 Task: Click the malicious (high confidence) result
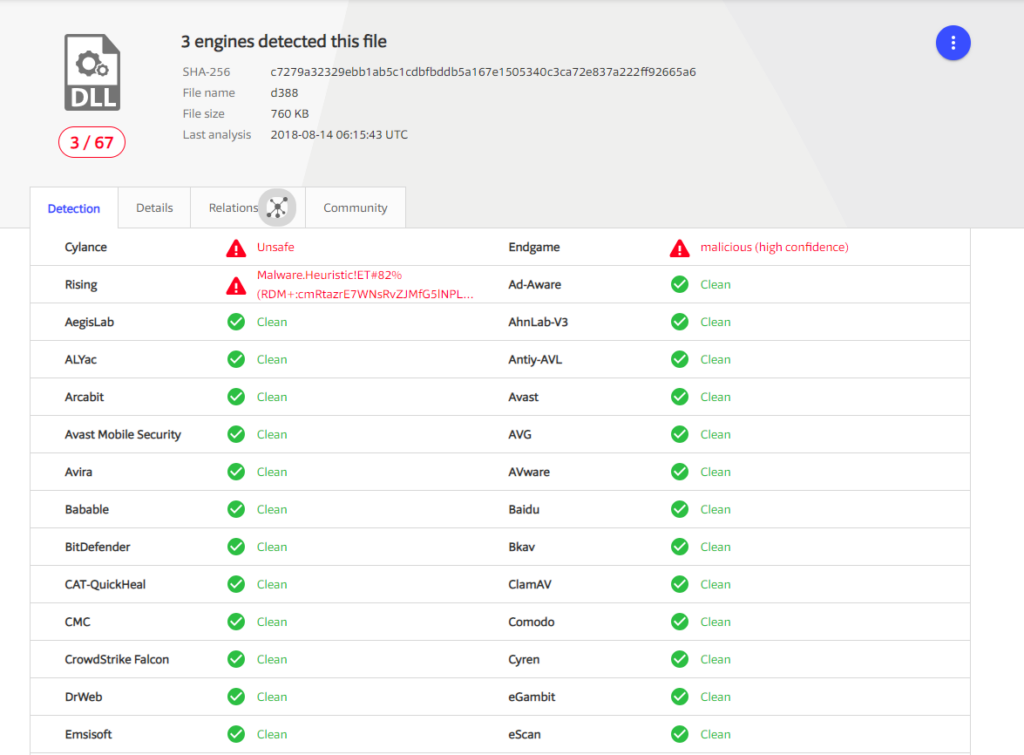pos(775,247)
